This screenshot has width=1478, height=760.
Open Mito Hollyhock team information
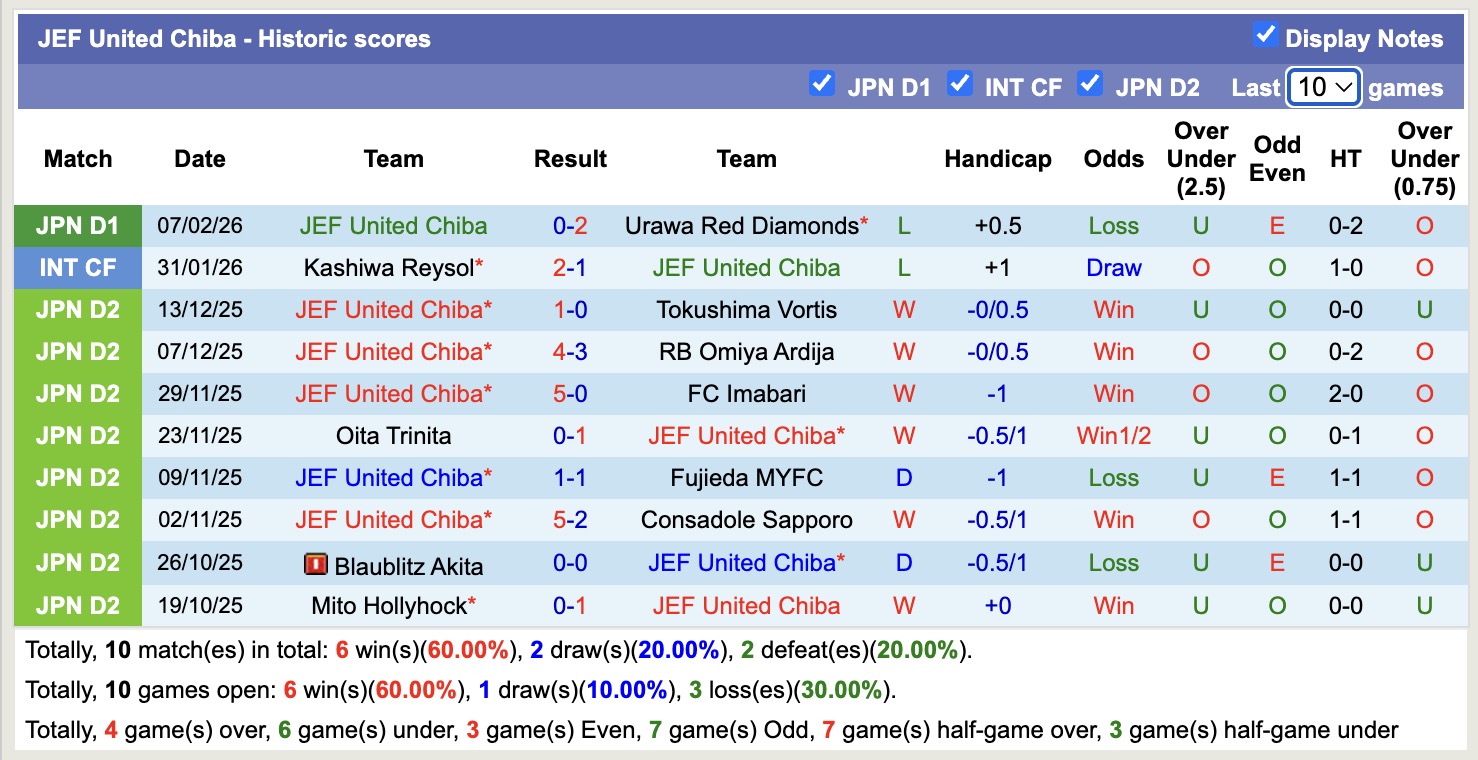coord(387,604)
